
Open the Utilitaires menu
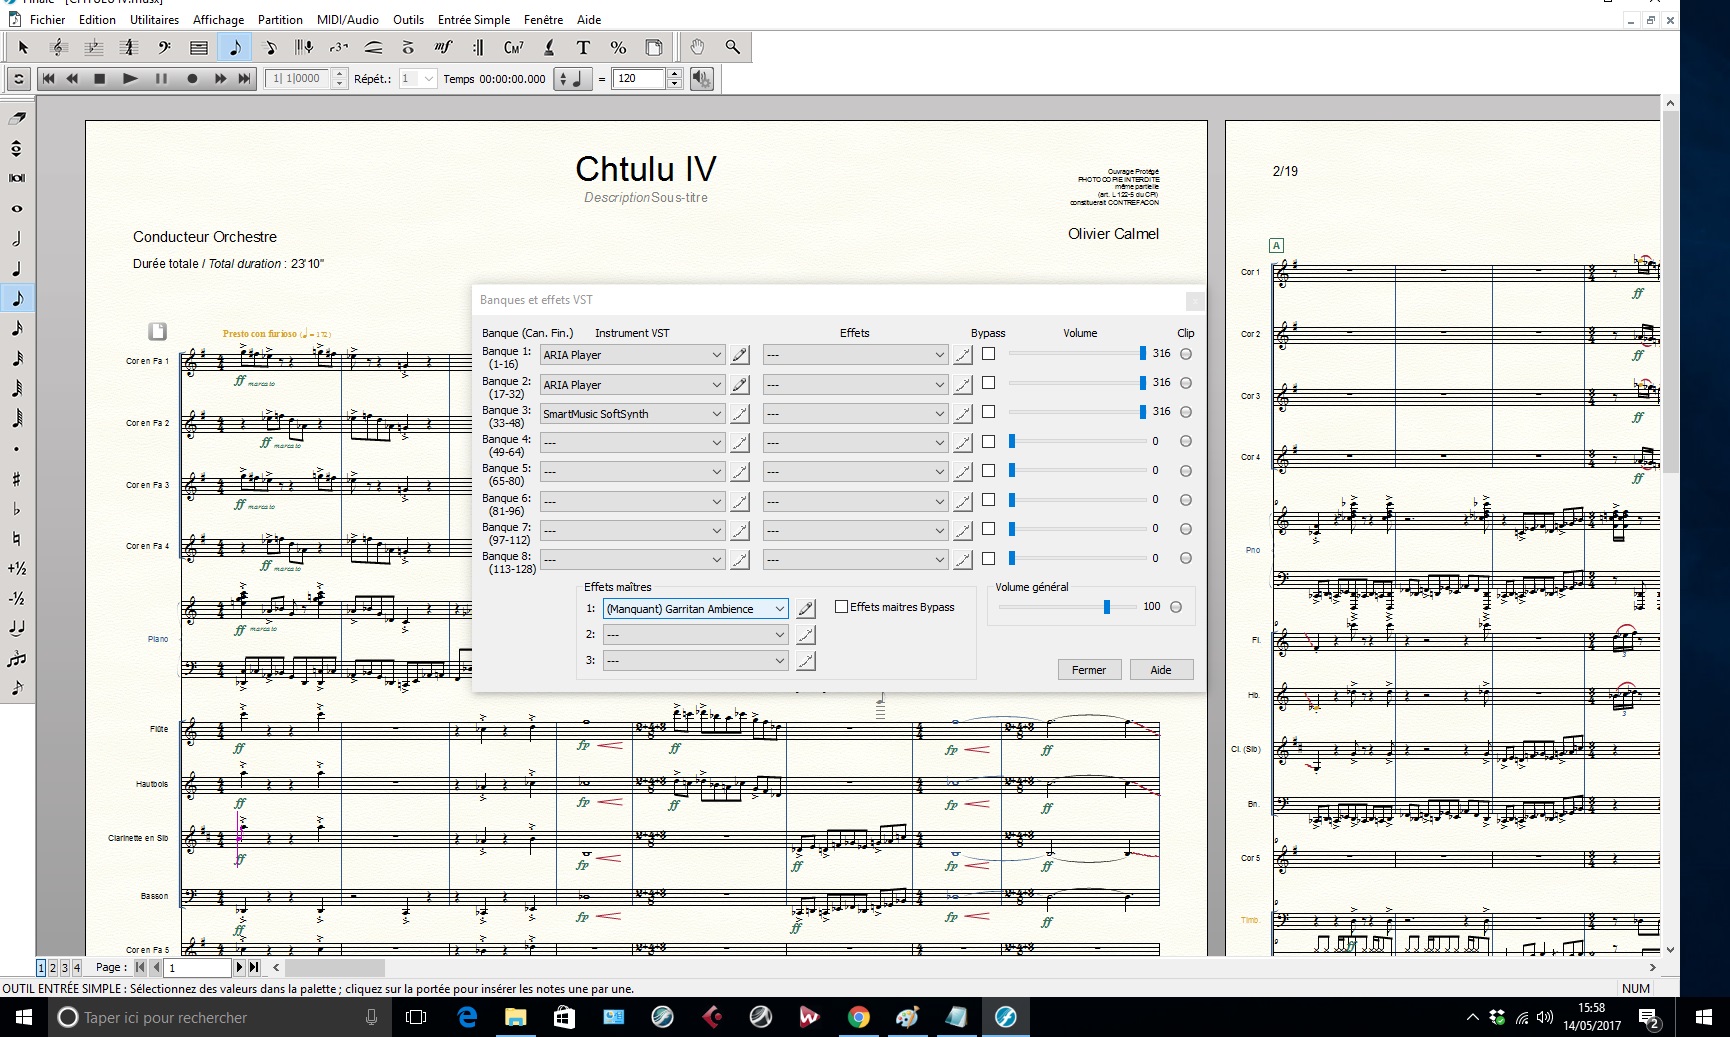154,19
